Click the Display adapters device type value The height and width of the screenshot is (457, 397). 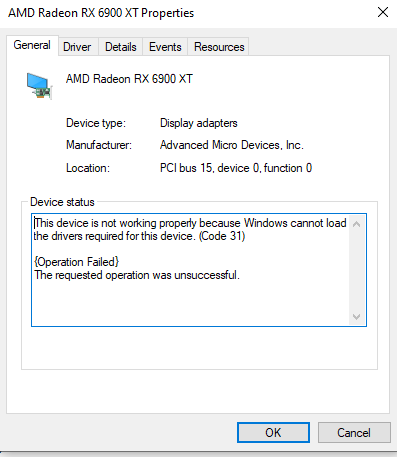point(199,123)
